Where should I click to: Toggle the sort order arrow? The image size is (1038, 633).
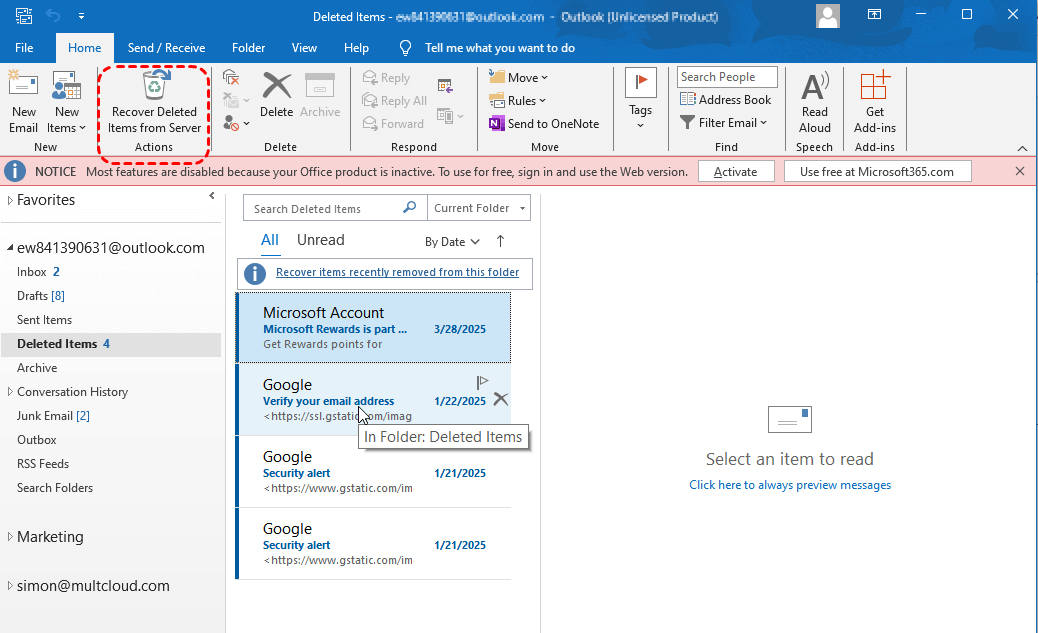[500, 242]
